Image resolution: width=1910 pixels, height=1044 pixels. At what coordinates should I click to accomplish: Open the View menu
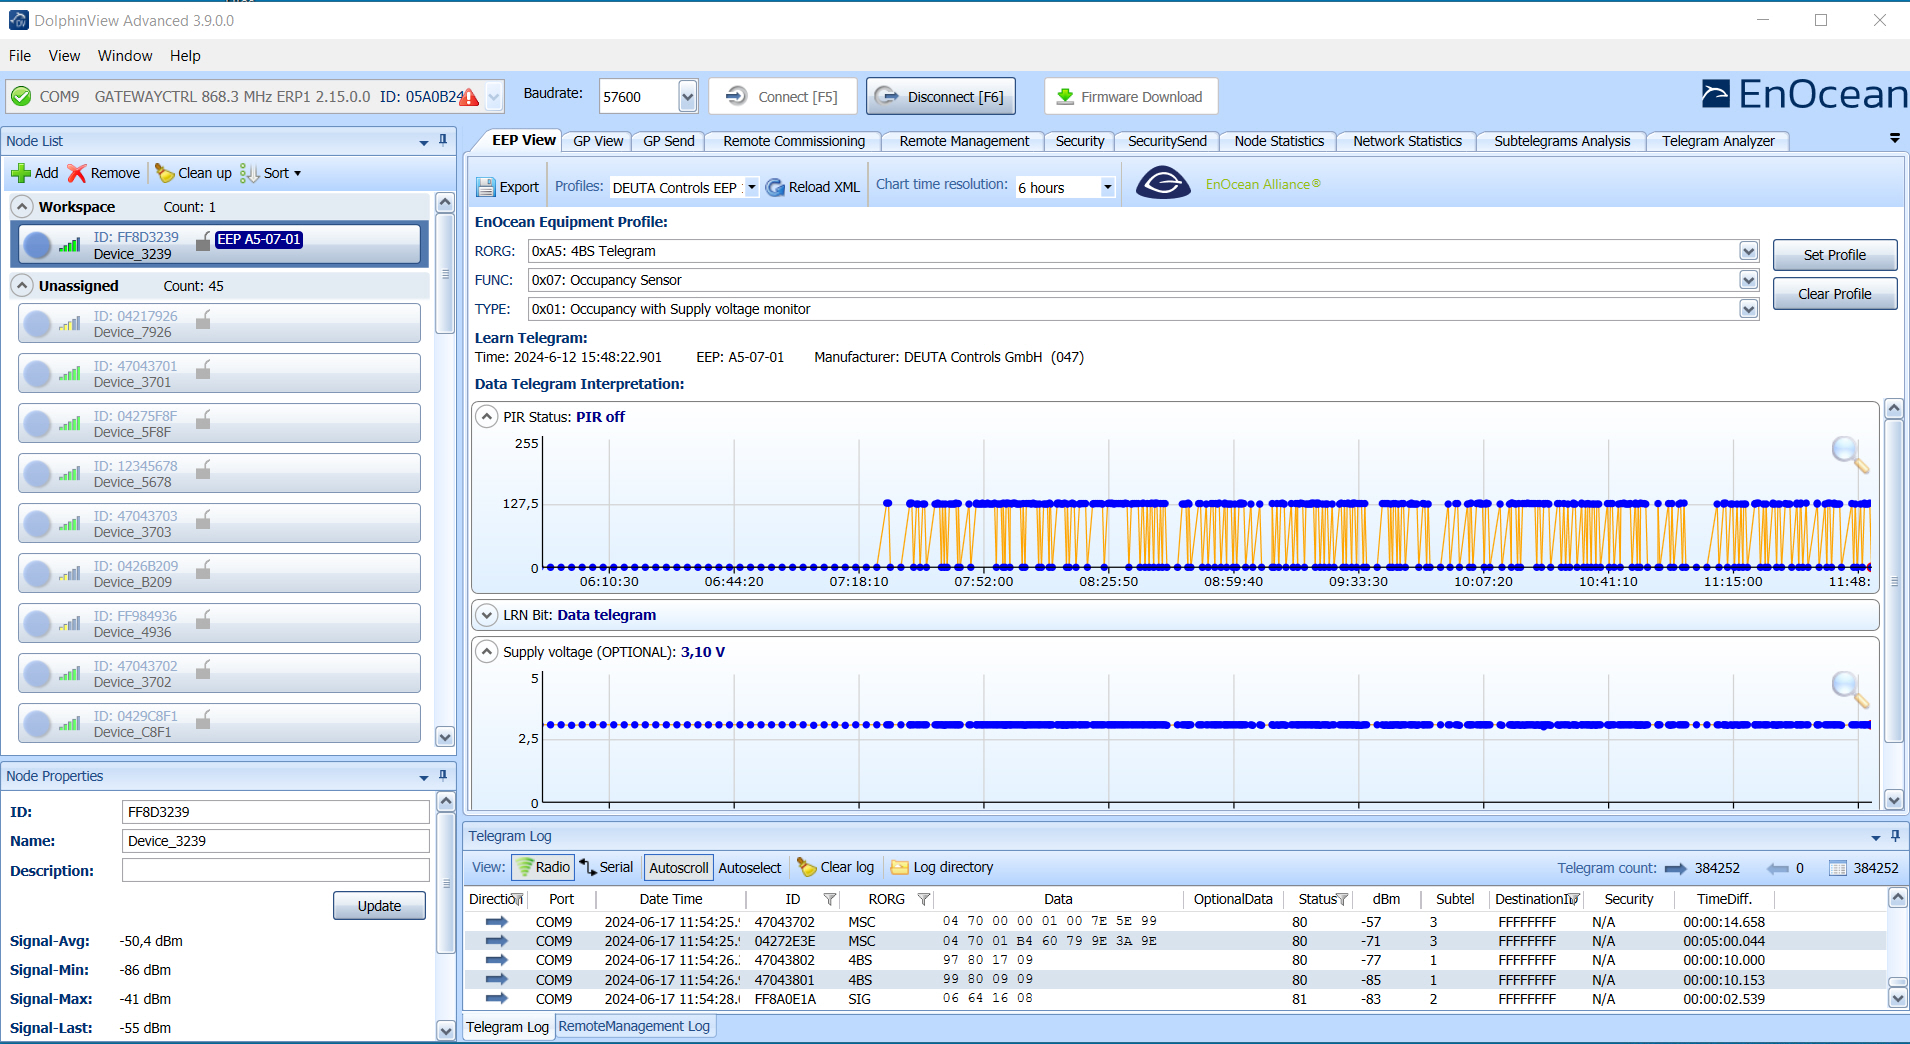64,56
